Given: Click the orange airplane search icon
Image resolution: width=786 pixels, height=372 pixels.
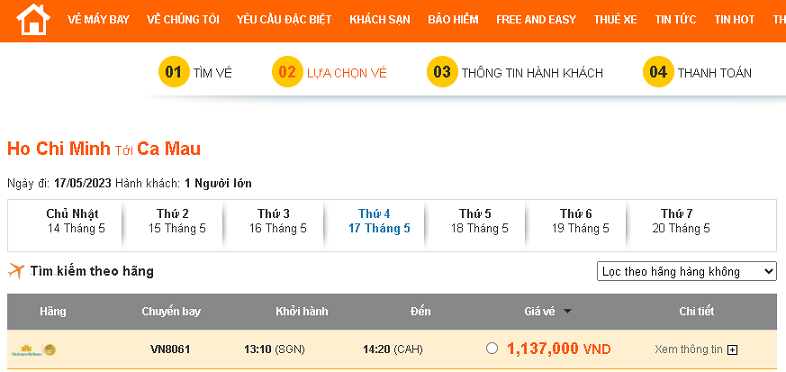Looking at the screenshot, I should pyautogui.click(x=16, y=271).
